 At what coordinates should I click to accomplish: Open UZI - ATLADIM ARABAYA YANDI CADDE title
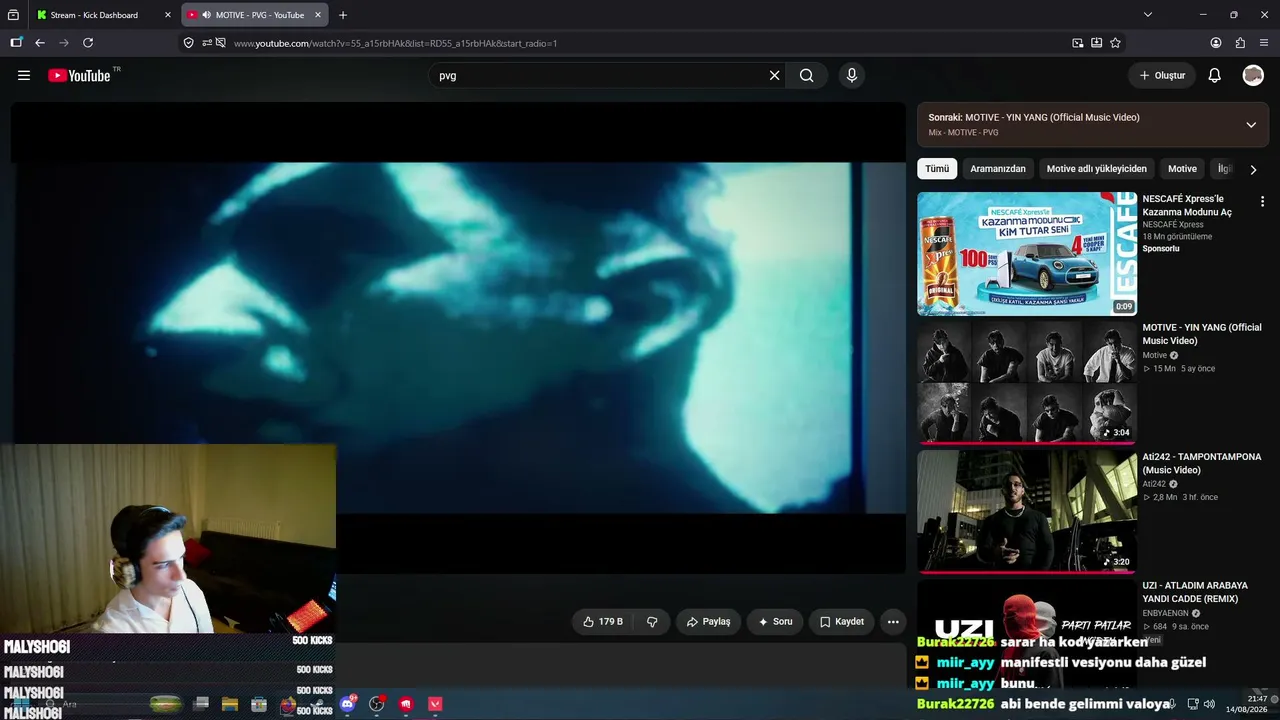pyautogui.click(x=1195, y=592)
